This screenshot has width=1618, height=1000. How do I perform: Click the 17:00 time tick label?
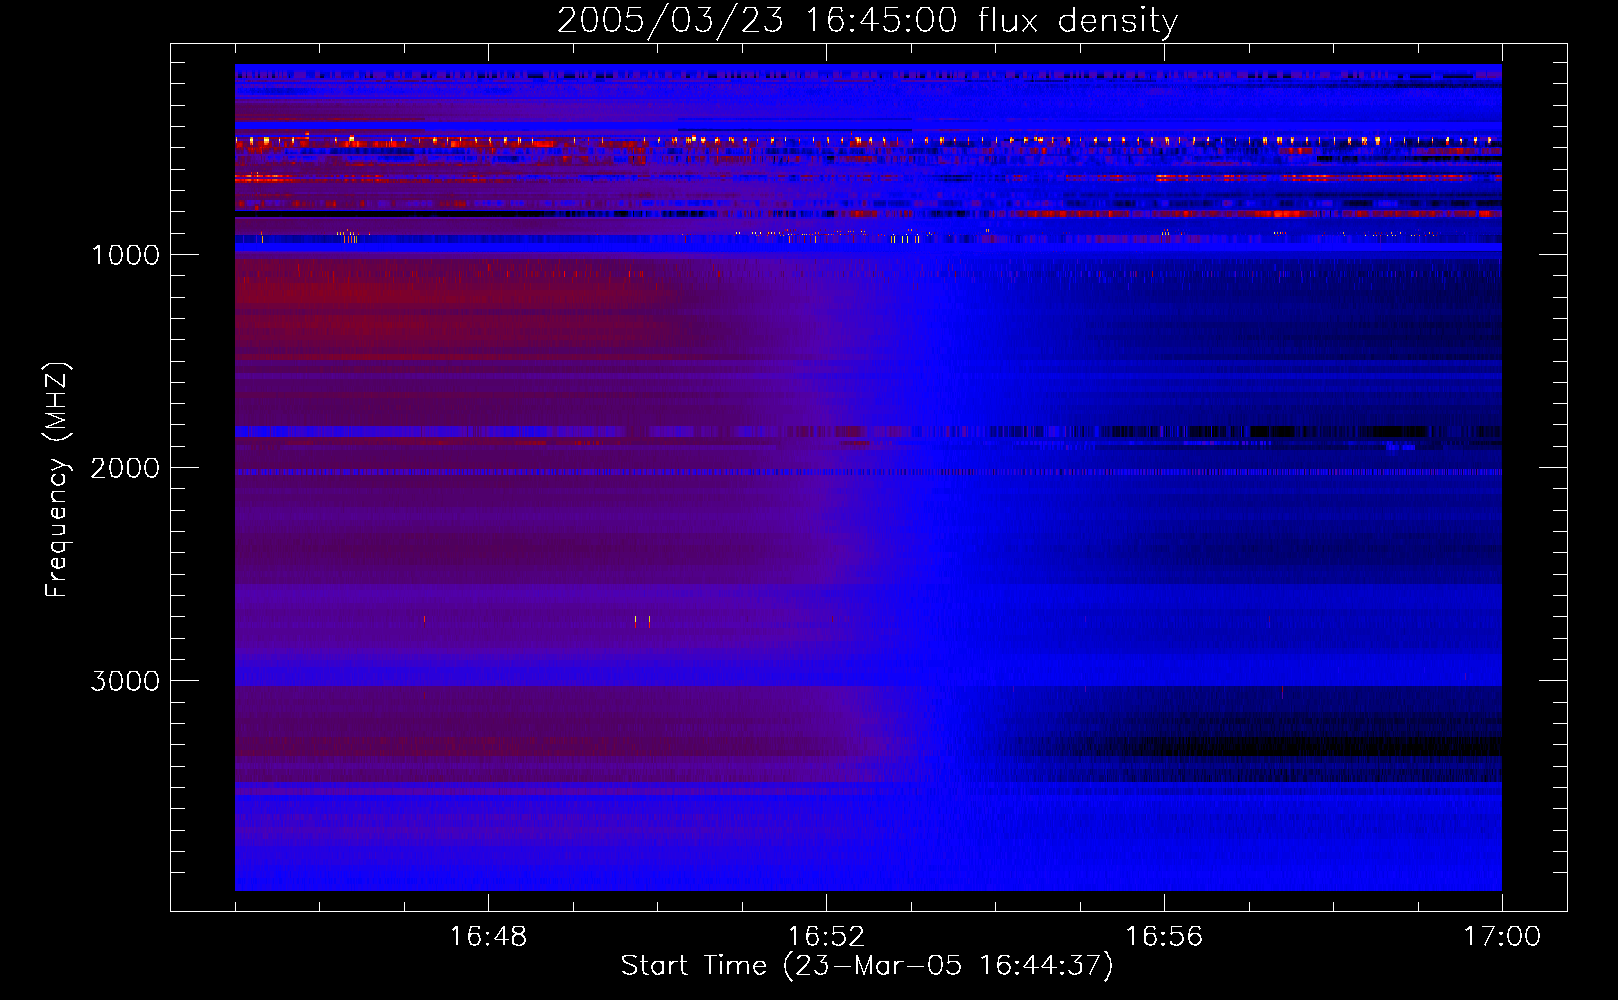[1502, 937]
